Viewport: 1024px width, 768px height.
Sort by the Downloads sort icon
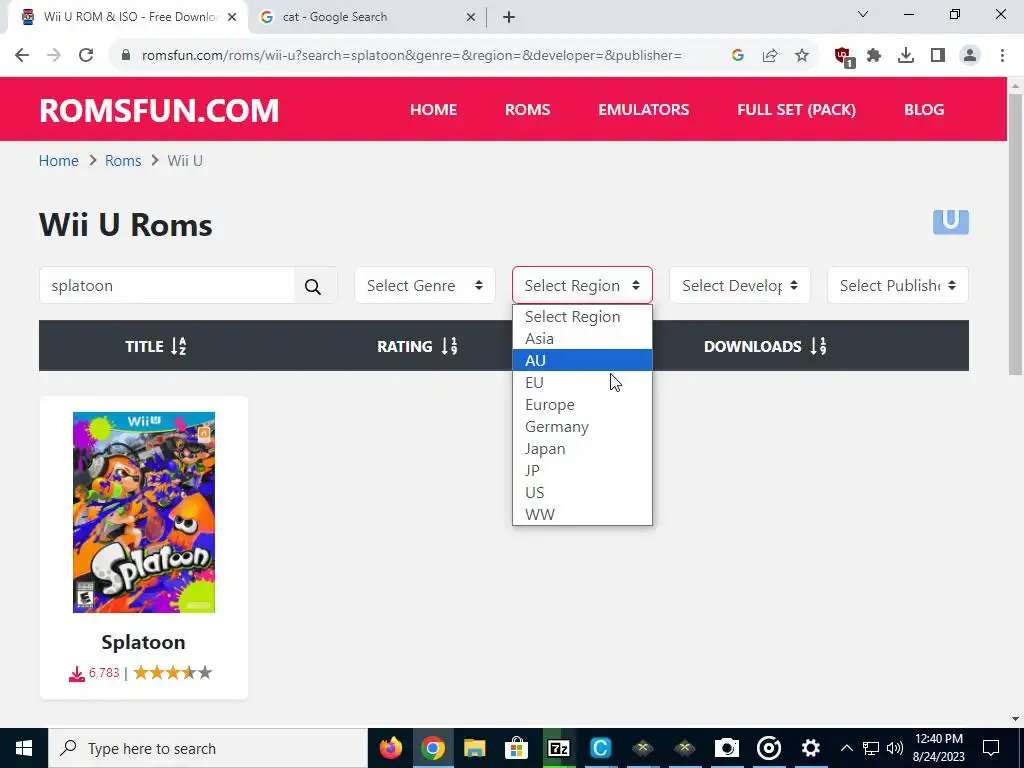(819, 346)
